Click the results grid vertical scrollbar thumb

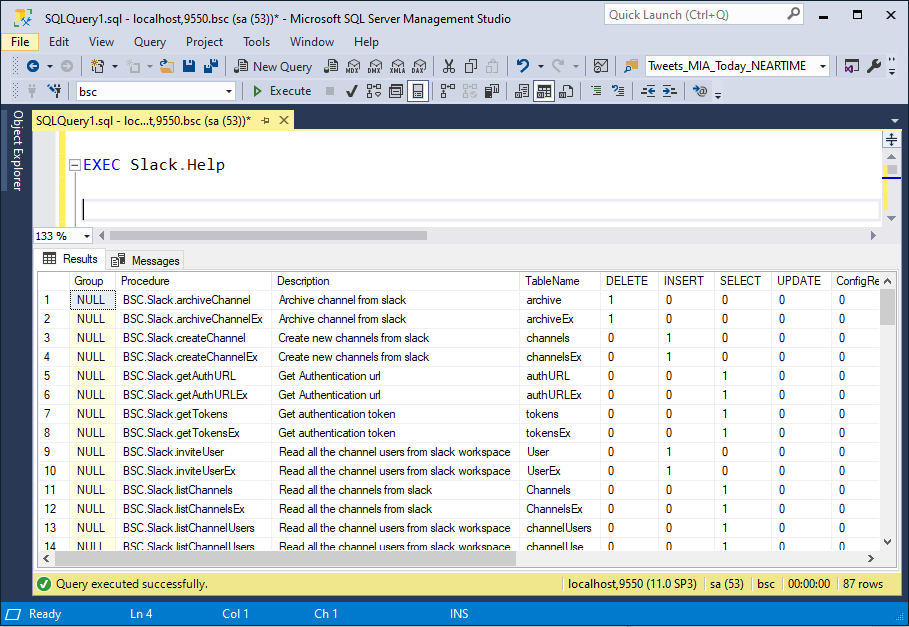[x=887, y=307]
